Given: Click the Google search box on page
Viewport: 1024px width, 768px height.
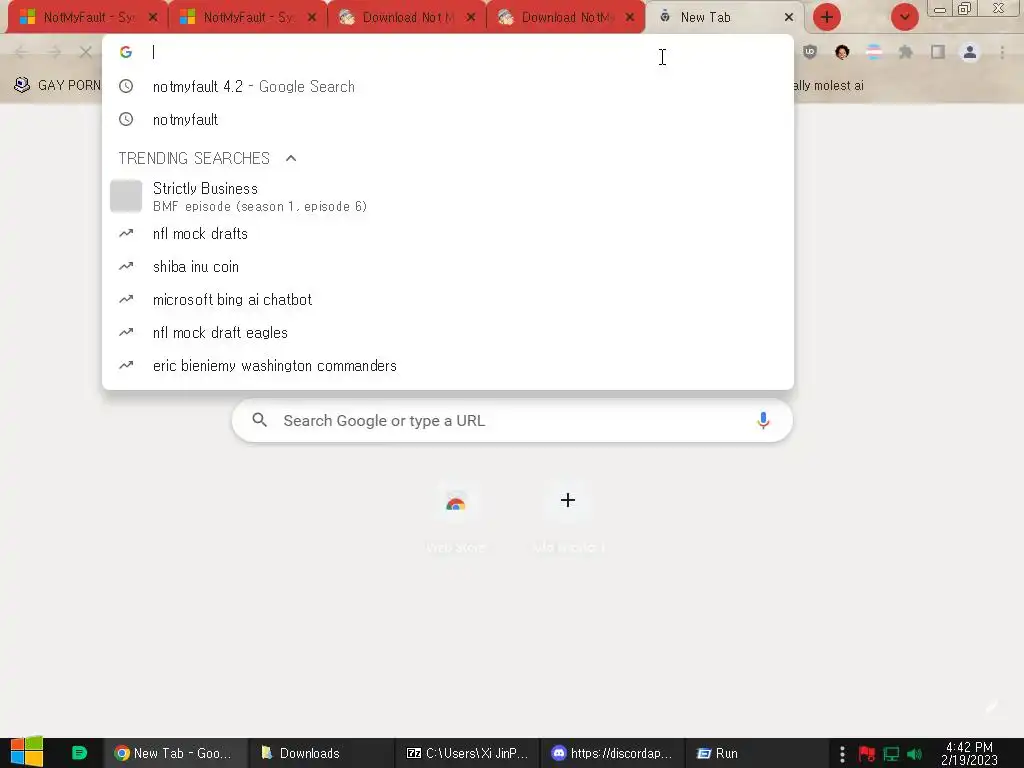Looking at the screenshot, I should 512,421.
